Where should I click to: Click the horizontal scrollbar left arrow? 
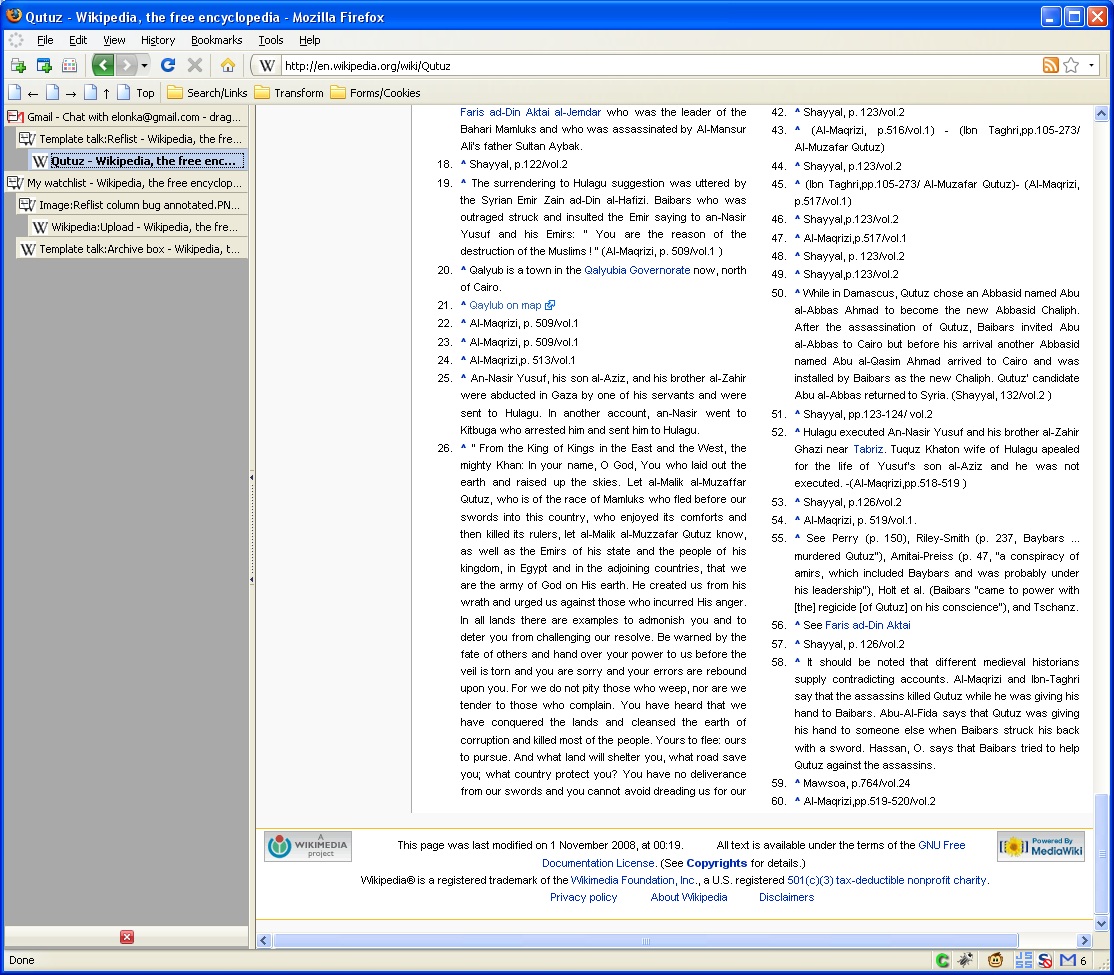pos(264,940)
